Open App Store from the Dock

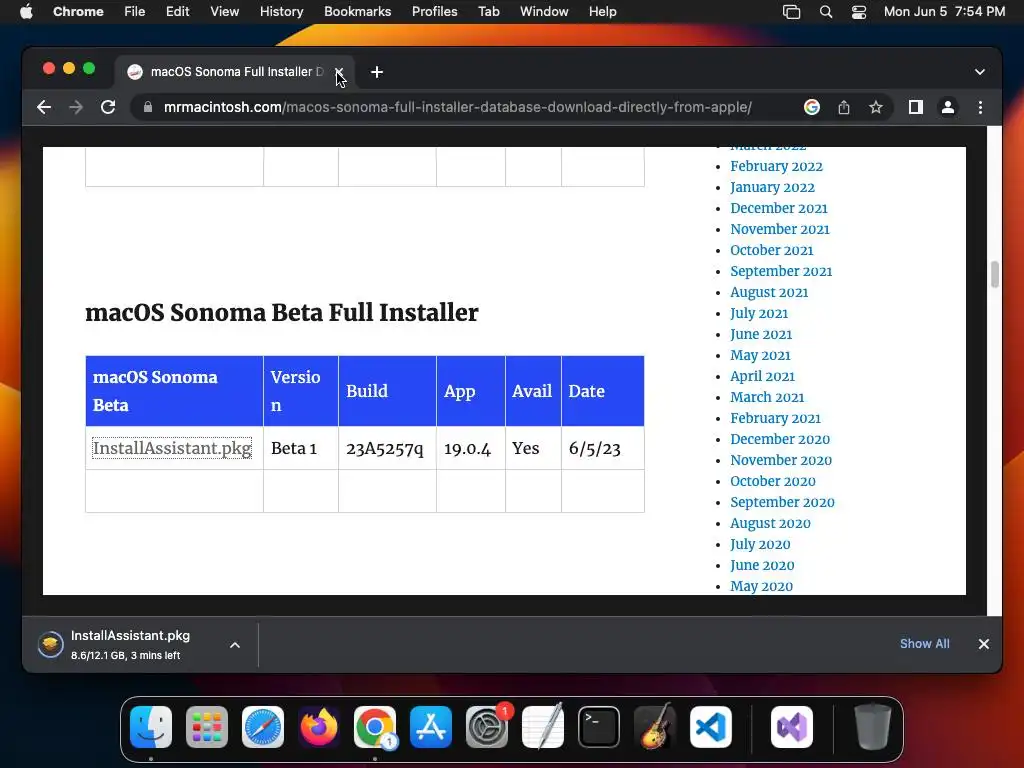click(x=431, y=727)
